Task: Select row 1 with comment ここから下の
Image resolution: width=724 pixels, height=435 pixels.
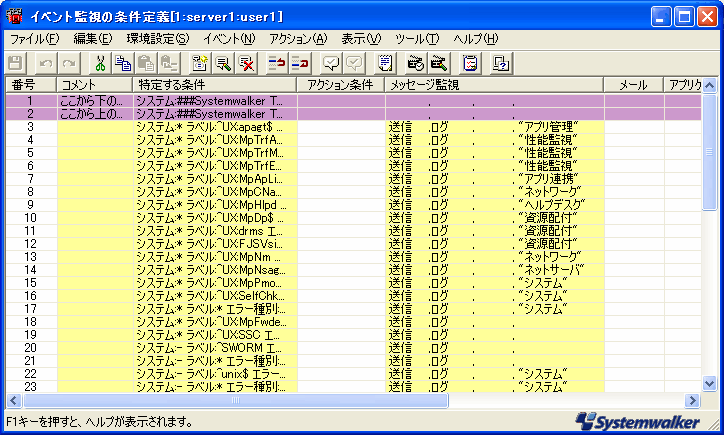Action: [x=30, y=101]
